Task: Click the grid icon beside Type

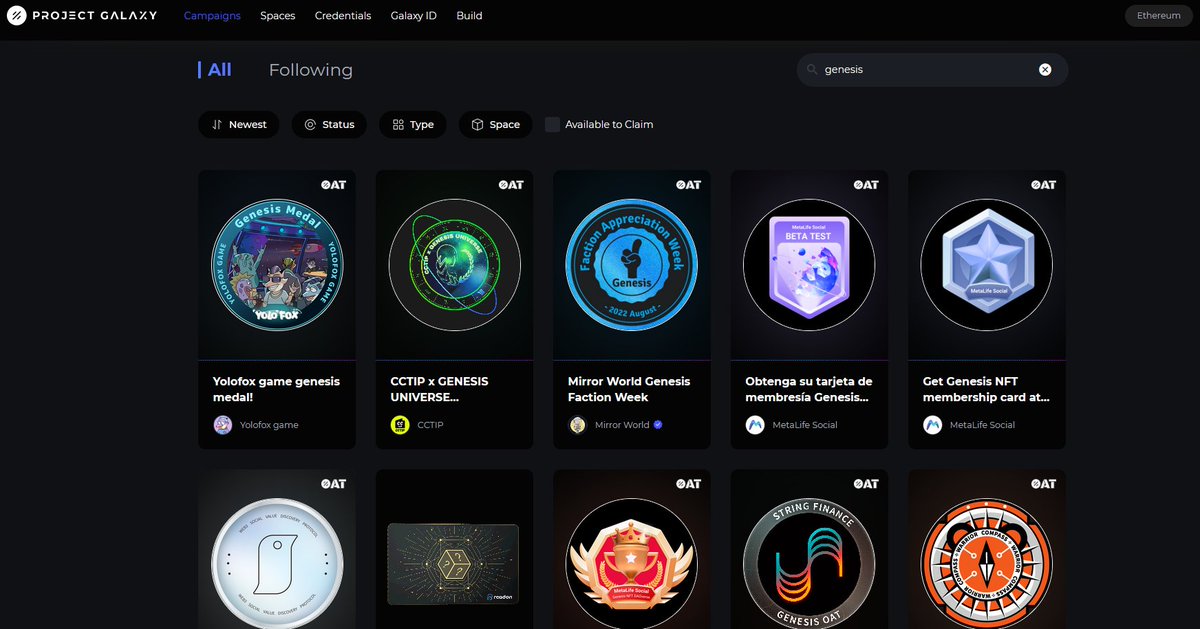Action: tap(398, 125)
